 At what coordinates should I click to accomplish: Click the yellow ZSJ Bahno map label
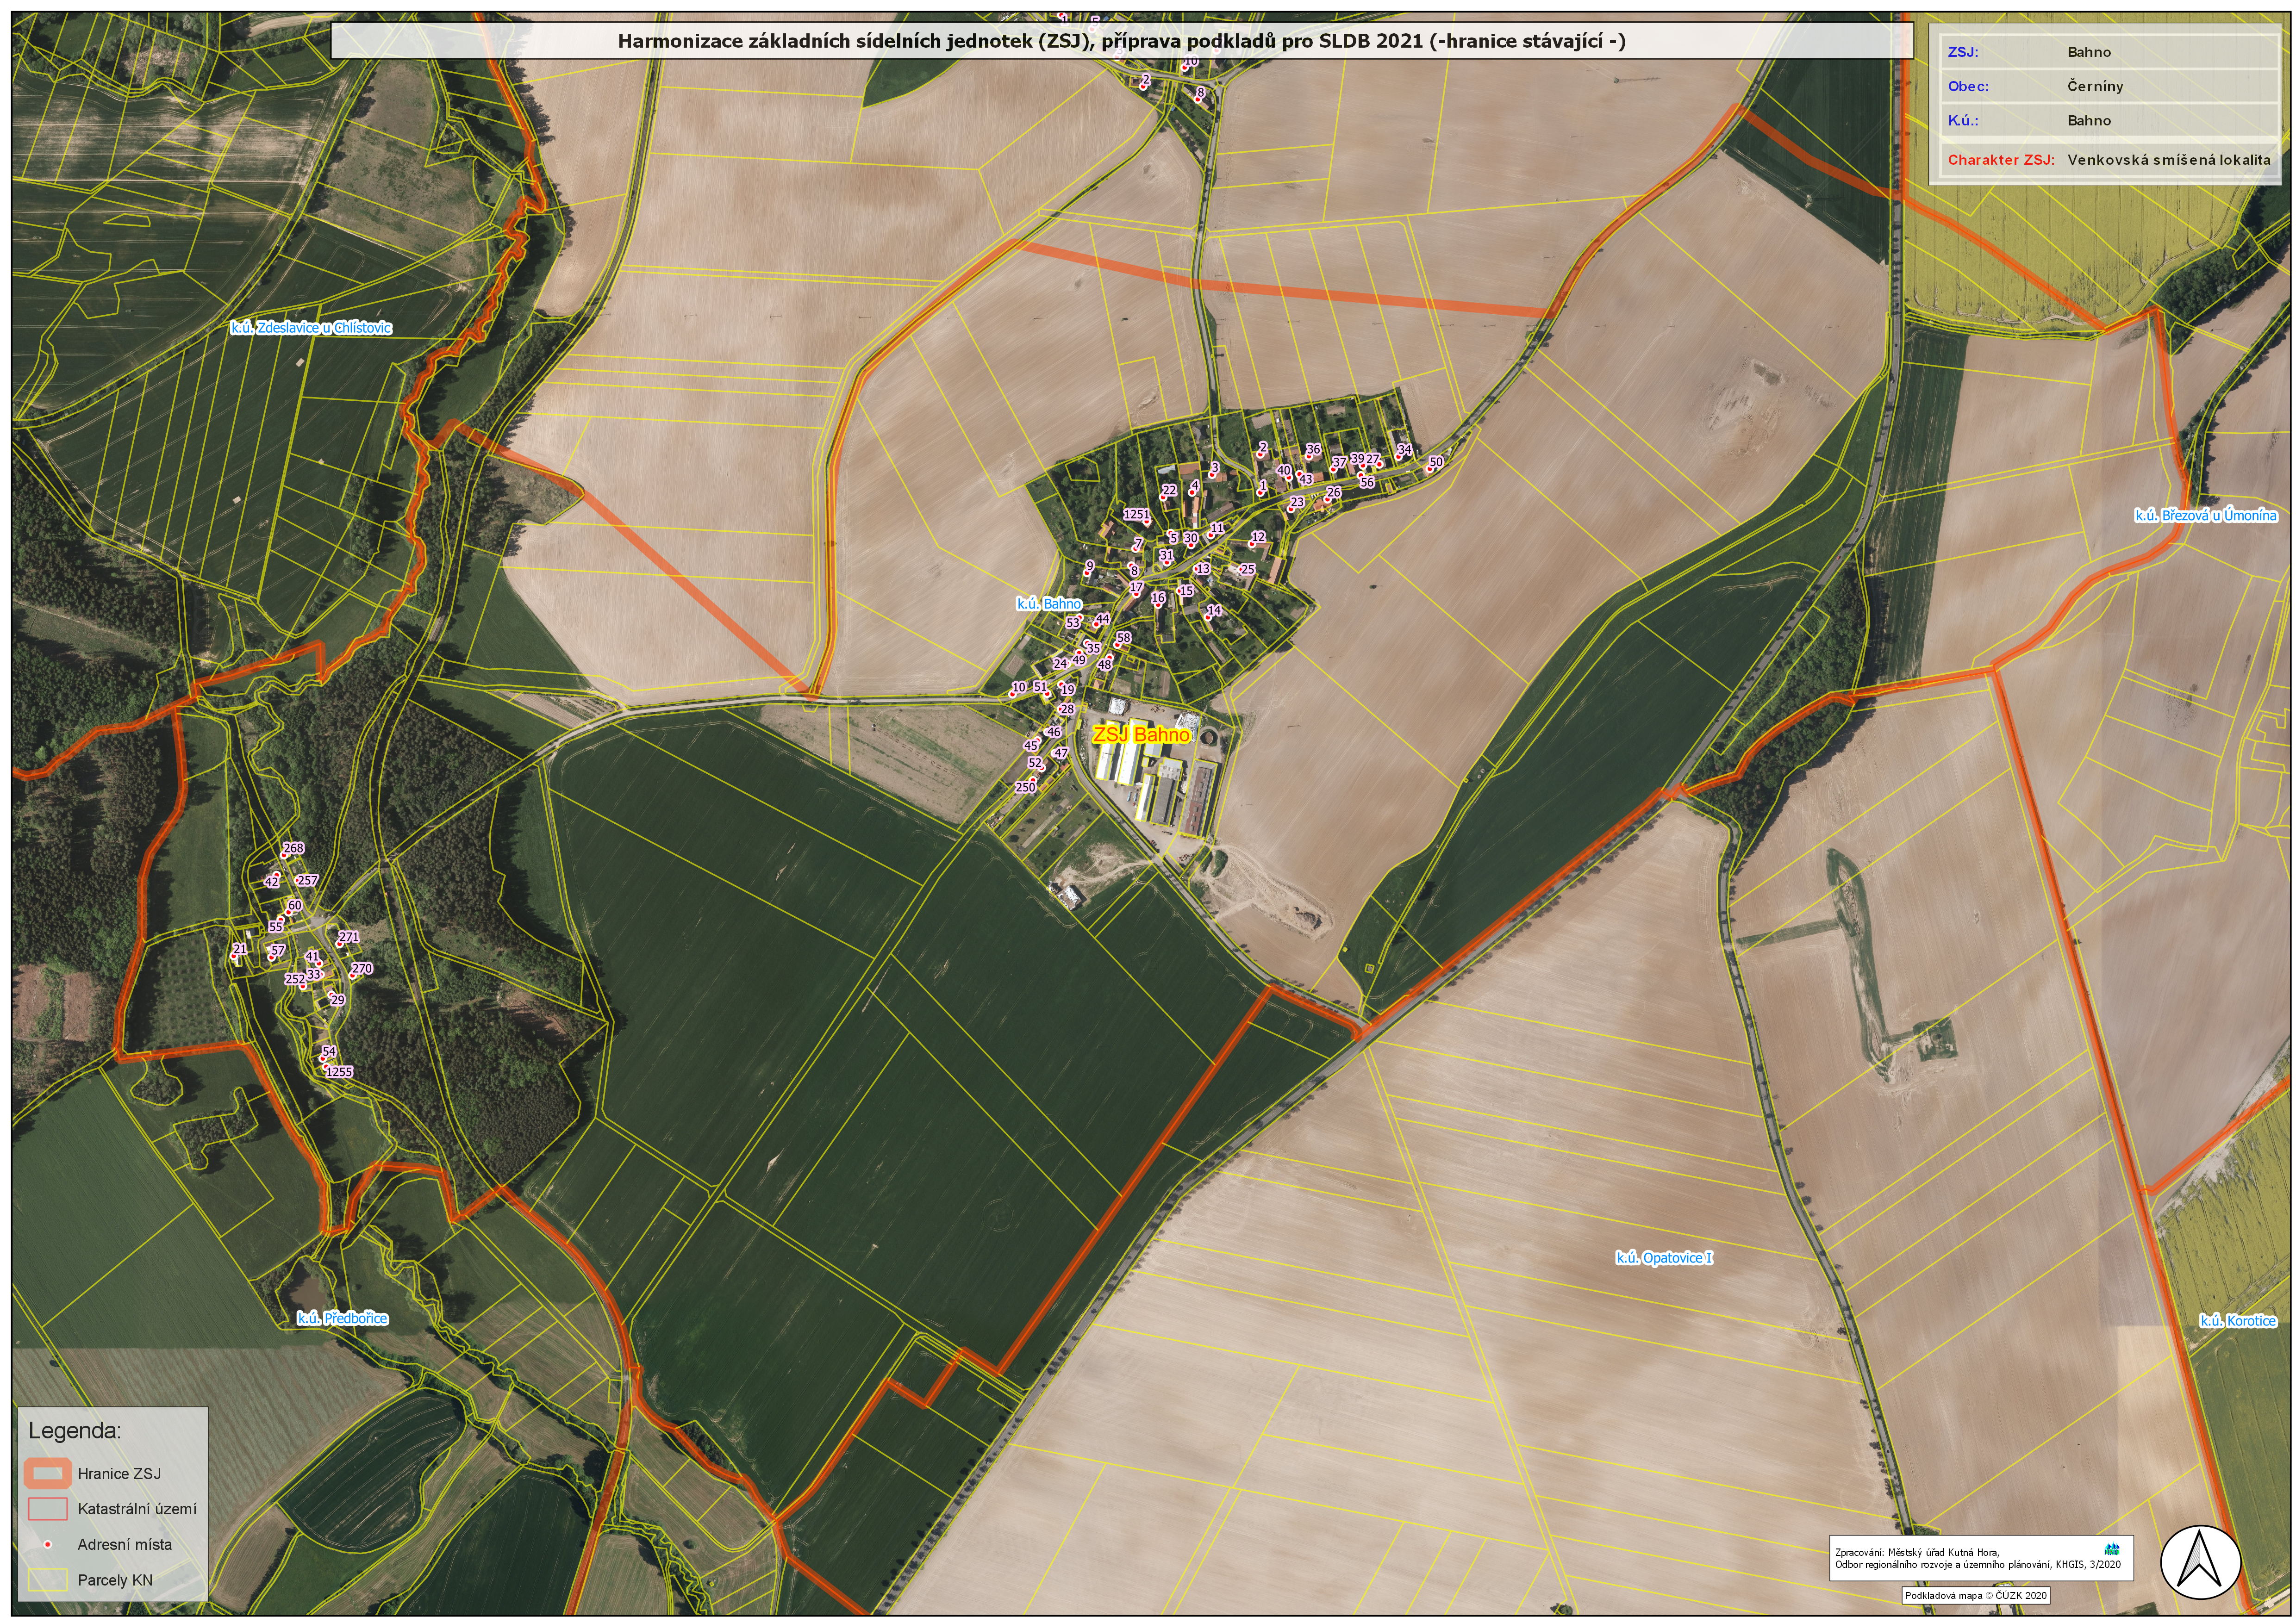(x=1141, y=735)
